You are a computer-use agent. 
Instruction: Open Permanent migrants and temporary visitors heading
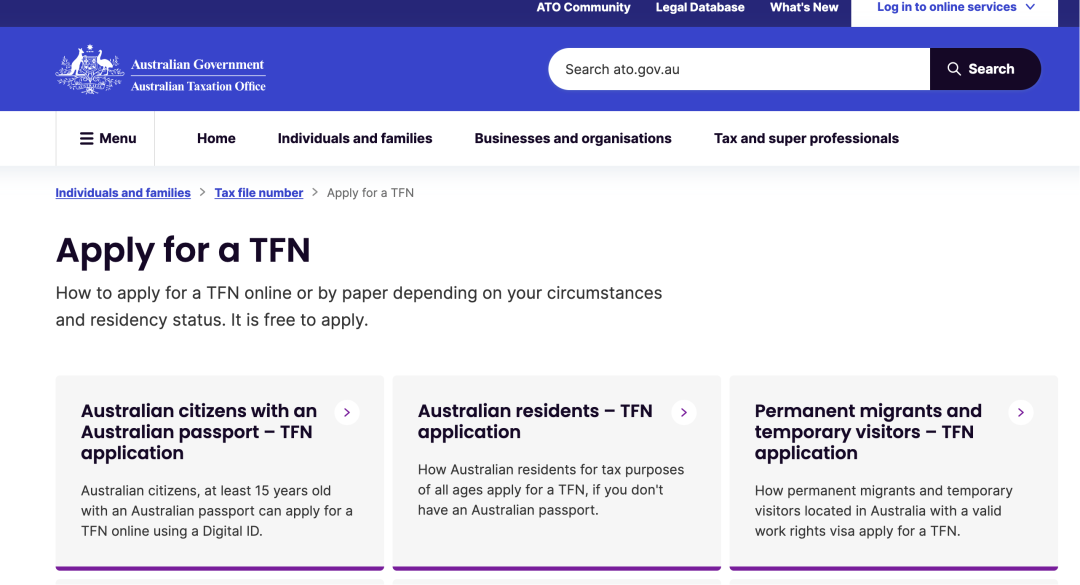tap(868, 432)
